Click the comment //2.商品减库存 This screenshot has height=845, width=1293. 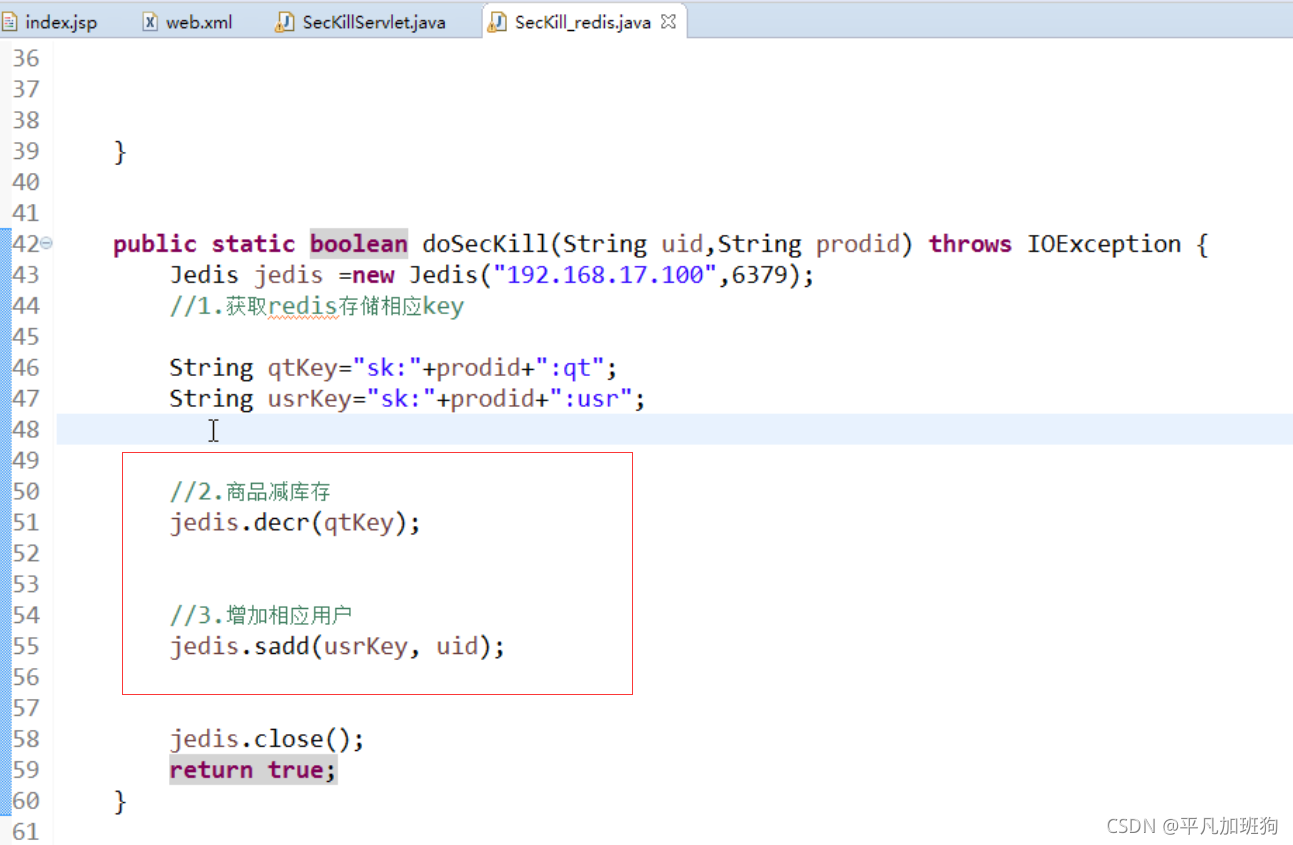tap(250, 491)
